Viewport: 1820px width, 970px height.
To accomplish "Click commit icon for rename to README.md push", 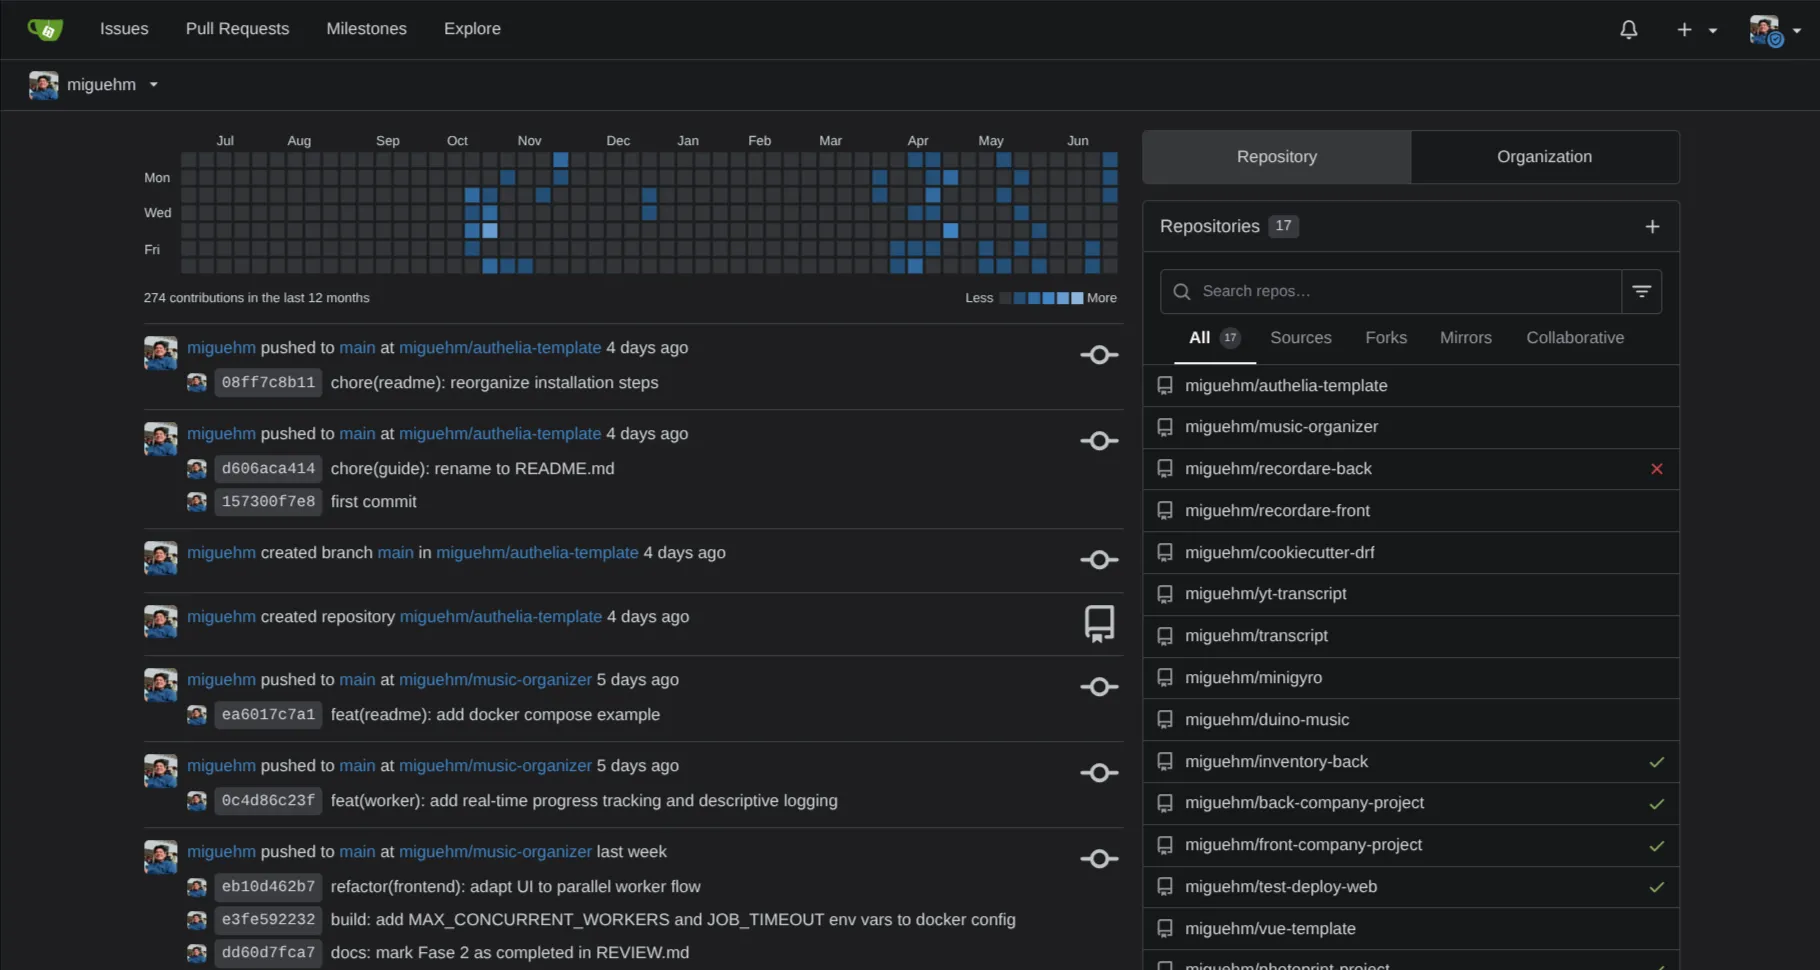I will 1099,441.
